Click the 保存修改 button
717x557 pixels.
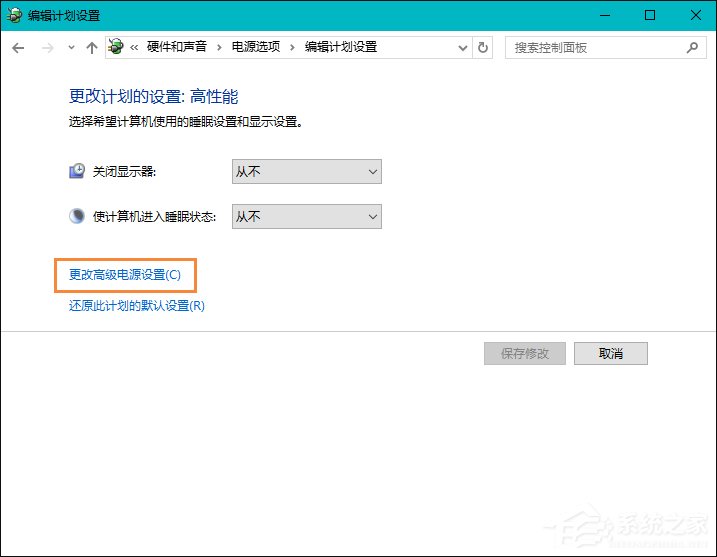(525, 353)
